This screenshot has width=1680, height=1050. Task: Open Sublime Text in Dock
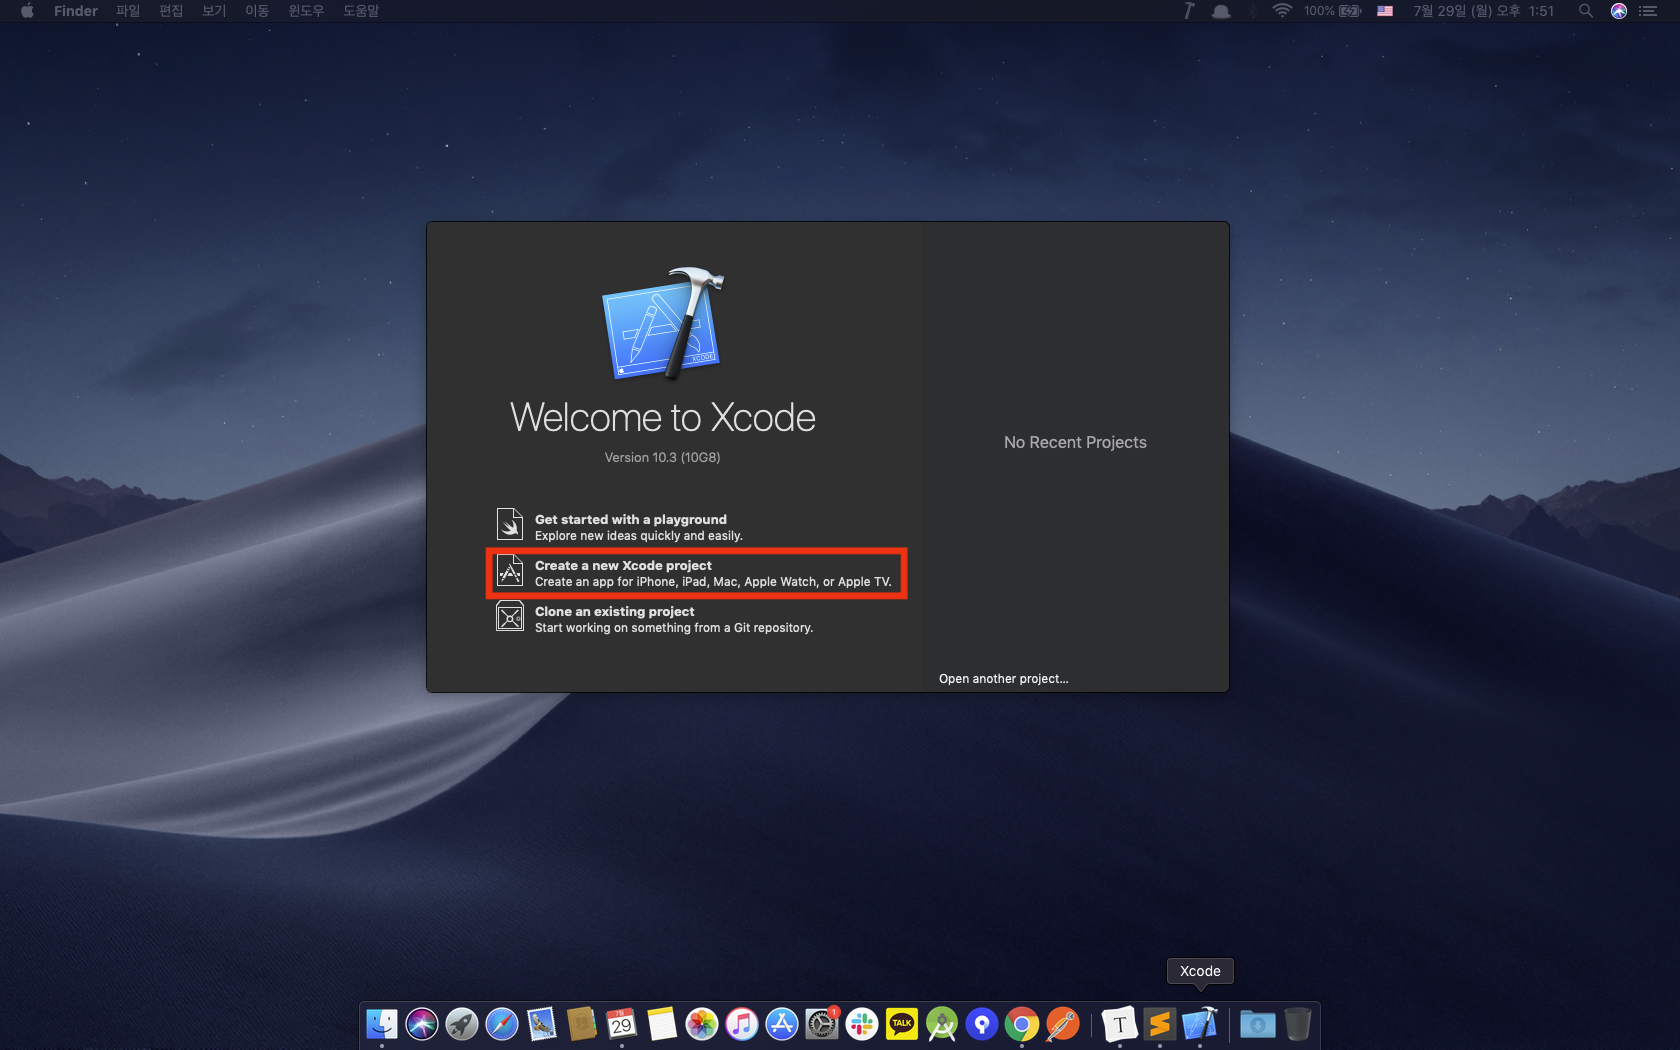tap(1160, 1024)
